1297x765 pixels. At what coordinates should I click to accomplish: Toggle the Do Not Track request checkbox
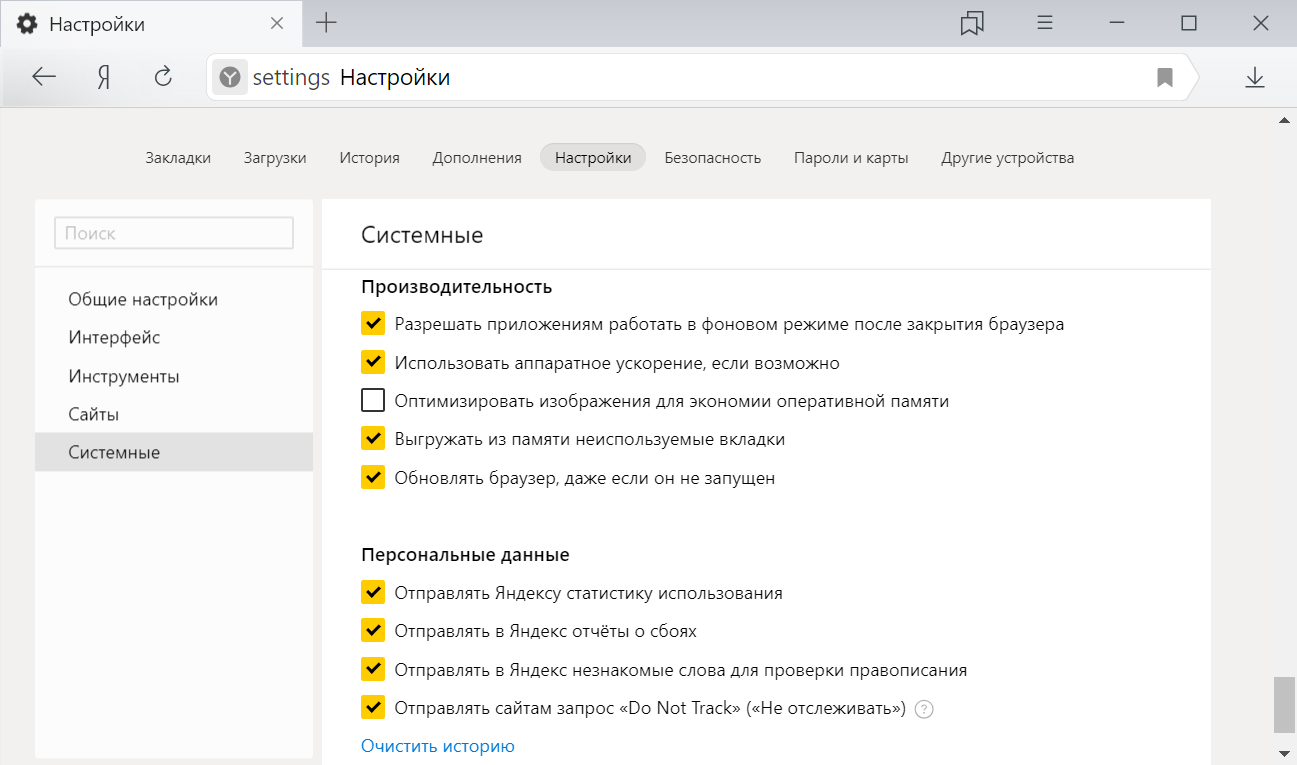coord(373,708)
